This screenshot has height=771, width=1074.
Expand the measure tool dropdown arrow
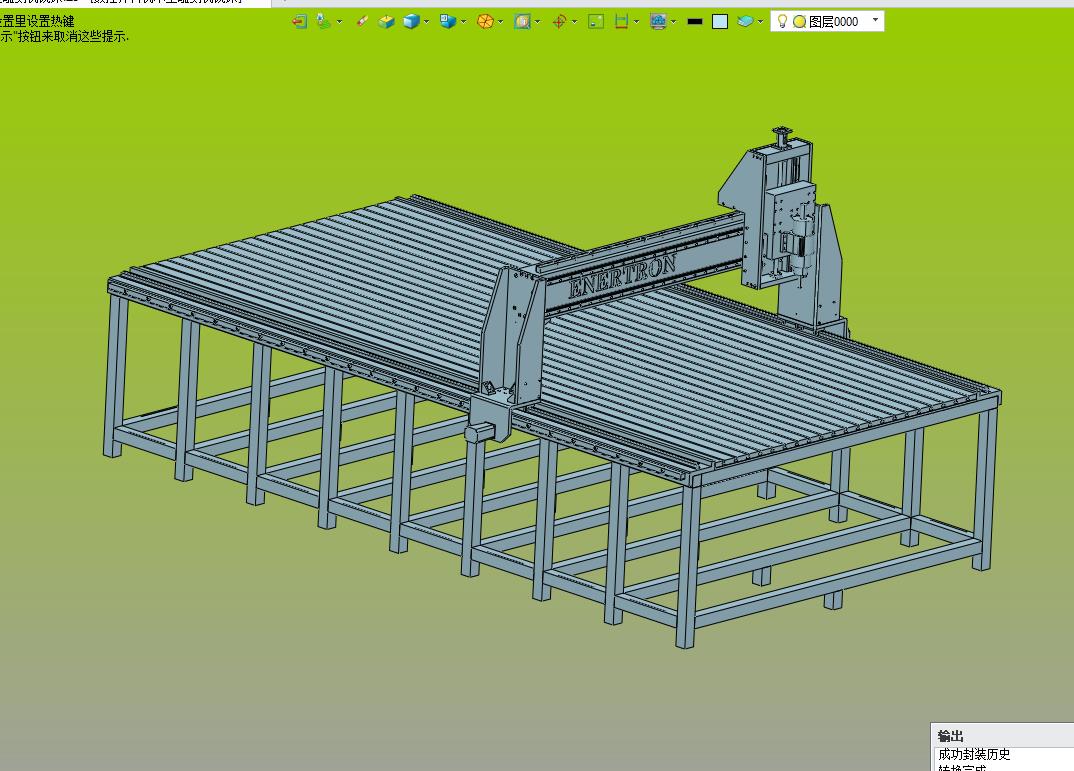coord(637,22)
